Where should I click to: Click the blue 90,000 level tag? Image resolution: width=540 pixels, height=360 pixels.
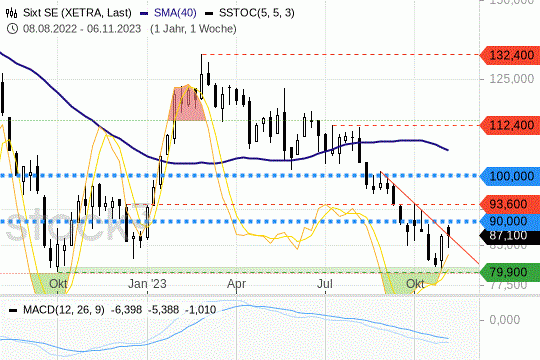[510, 222]
